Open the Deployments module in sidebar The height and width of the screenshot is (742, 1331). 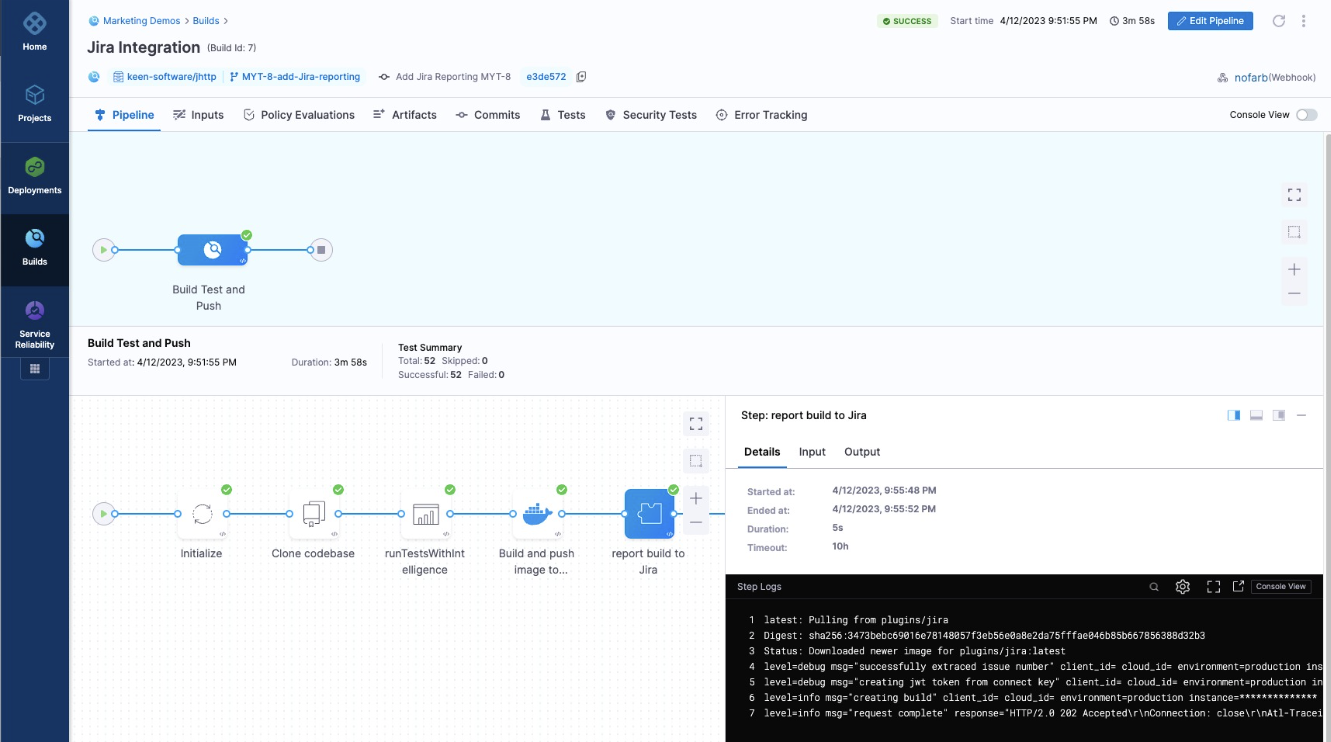pos(35,175)
